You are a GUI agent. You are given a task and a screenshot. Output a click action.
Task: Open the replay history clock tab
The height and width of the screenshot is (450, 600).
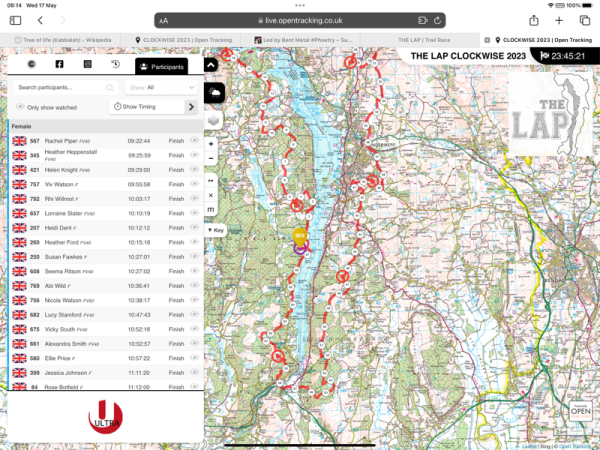[115, 65]
